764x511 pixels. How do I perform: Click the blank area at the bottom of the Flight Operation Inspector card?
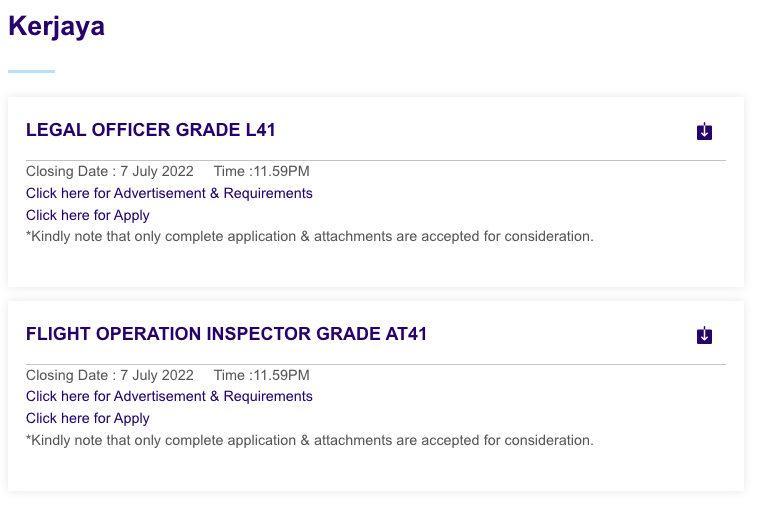coord(376,470)
